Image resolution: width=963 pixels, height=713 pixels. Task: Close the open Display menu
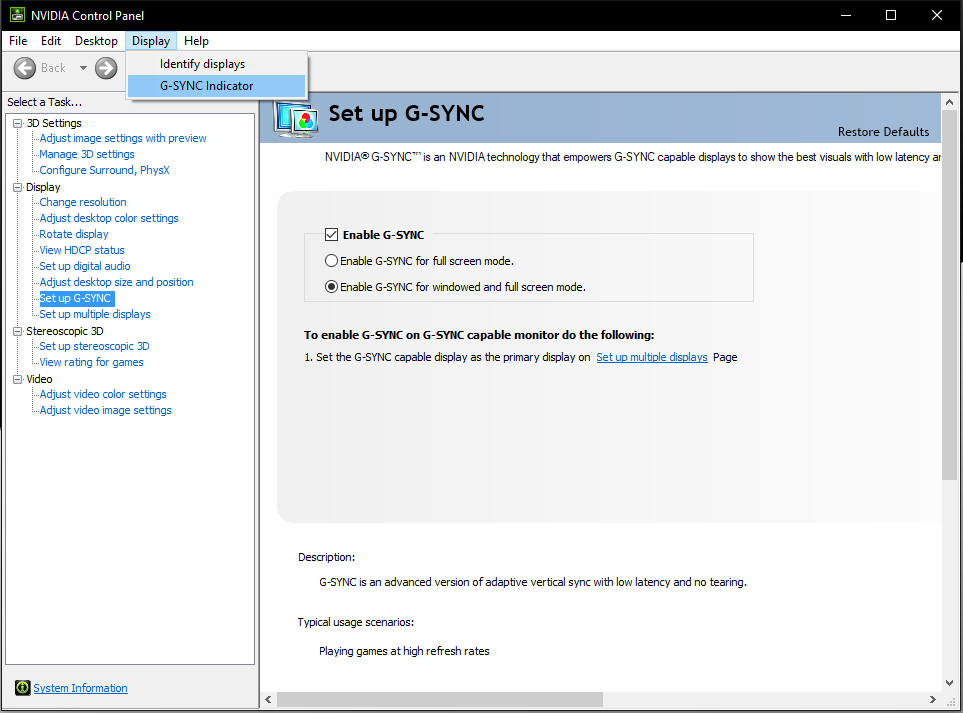click(x=150, y=41)
